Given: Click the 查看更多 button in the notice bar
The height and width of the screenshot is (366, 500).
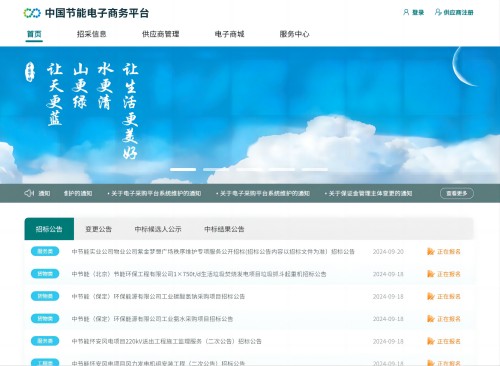Looking at the screenshot, I should [457, 193].
